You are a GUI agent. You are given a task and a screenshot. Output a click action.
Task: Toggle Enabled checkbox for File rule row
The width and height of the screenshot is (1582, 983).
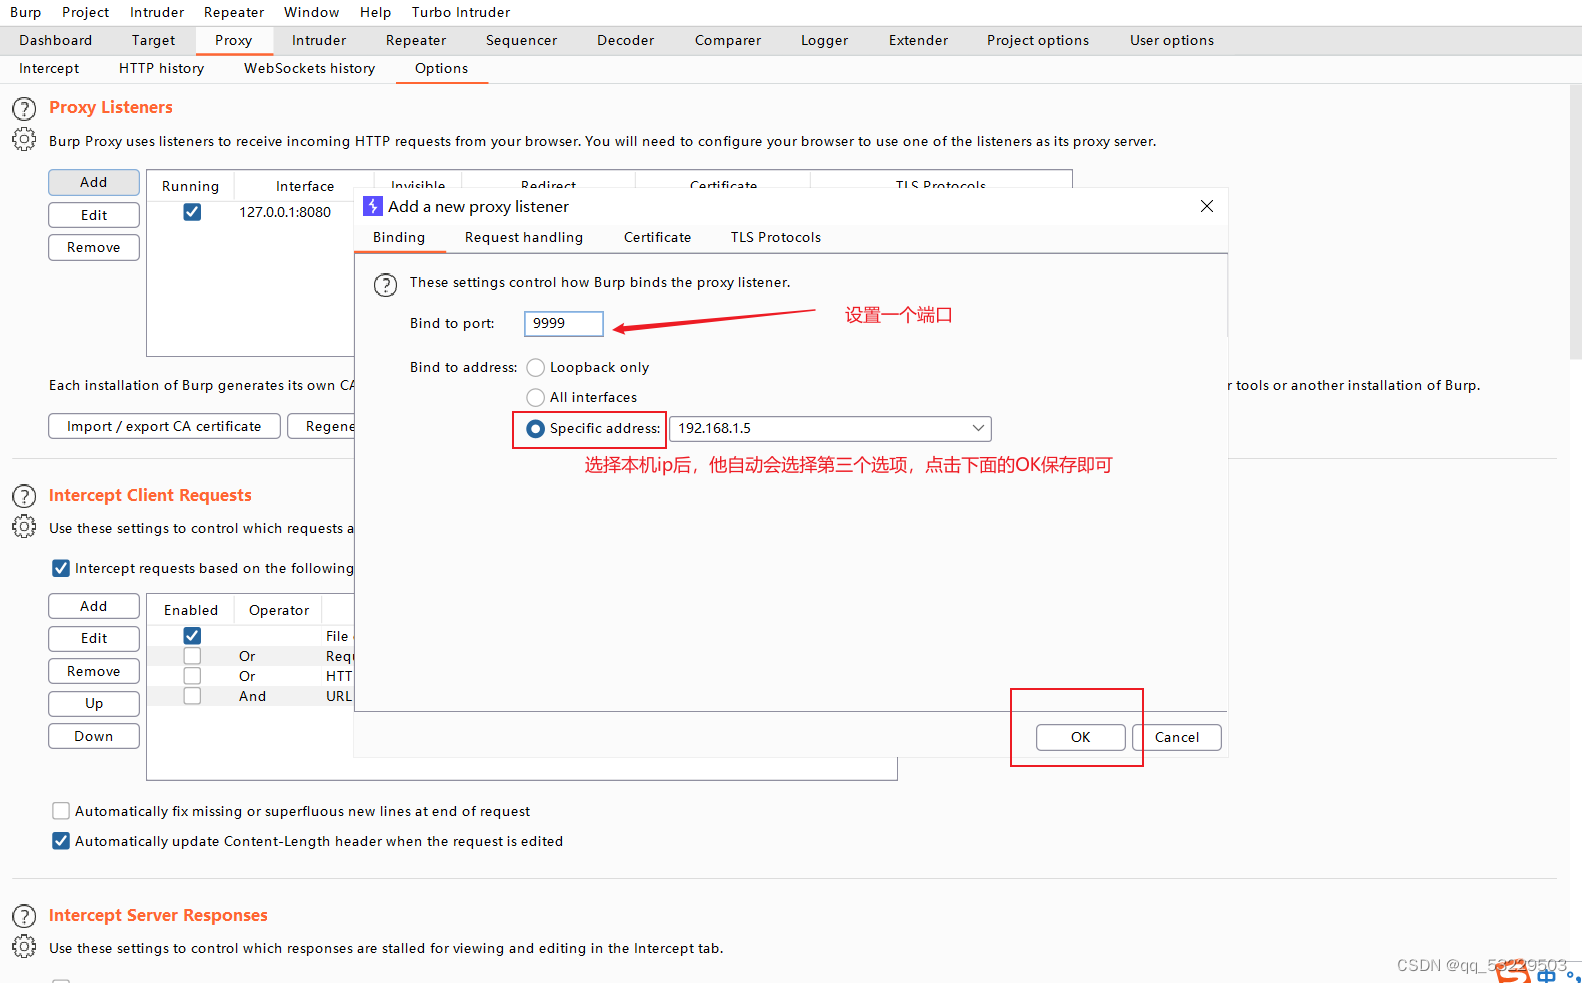coord(192,636)
